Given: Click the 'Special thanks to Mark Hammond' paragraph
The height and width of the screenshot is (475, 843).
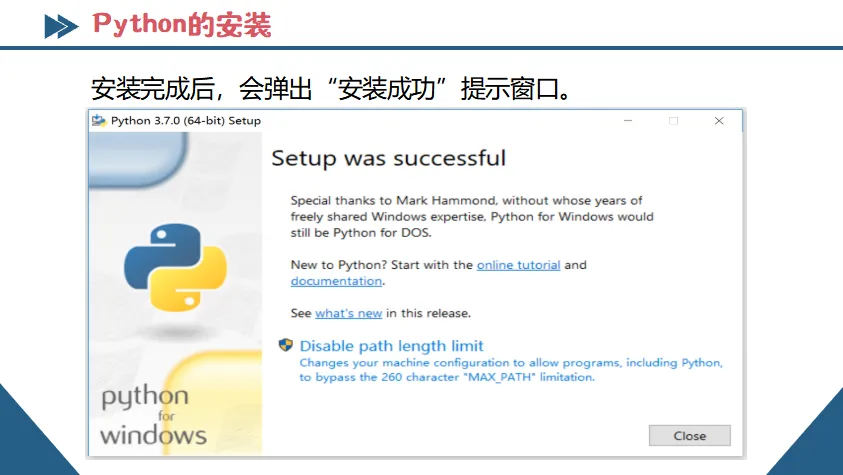Looking at the screenshot, I should point(472,217).
